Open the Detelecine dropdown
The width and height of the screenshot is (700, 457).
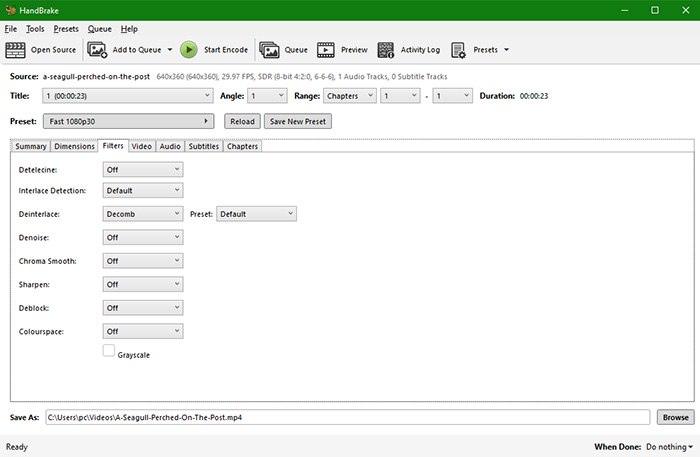coord(143,170)
